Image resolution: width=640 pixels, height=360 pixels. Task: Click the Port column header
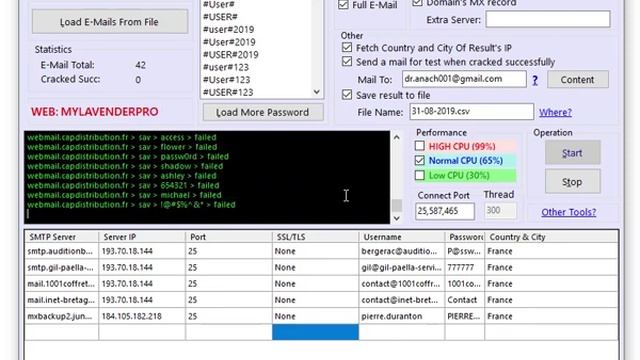point(229,237)
